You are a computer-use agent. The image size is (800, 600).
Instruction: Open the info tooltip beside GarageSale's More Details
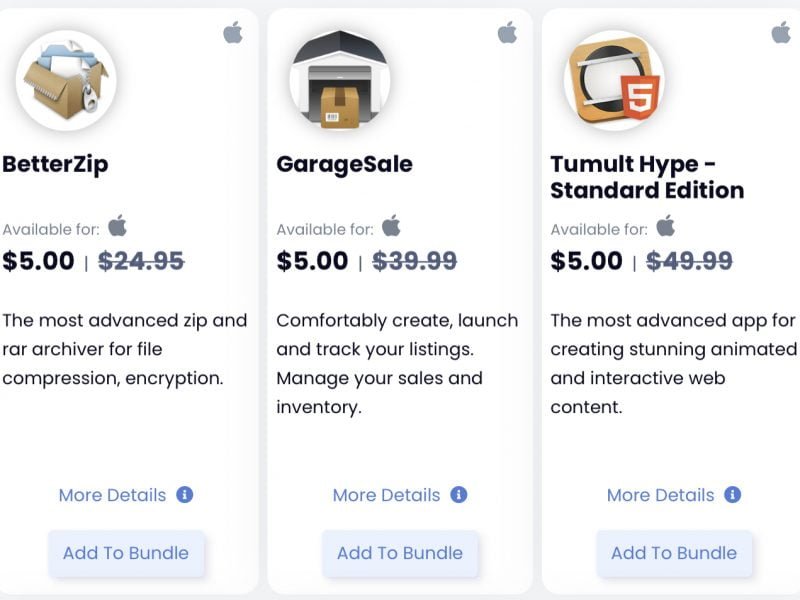point(459,494)
